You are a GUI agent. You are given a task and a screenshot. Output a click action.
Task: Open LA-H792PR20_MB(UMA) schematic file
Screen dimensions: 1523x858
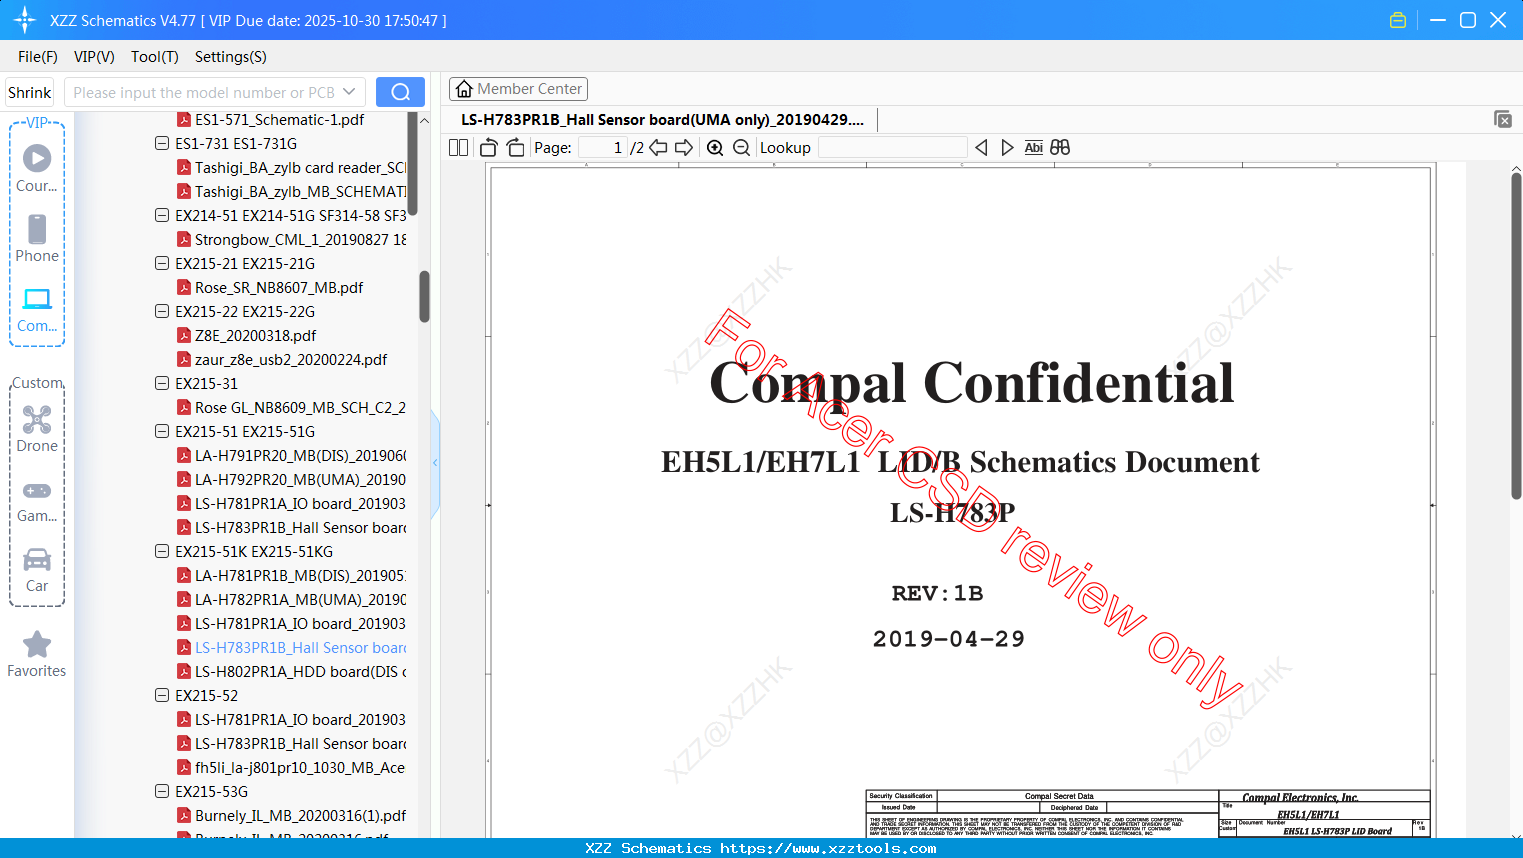[x=292, y=480]
